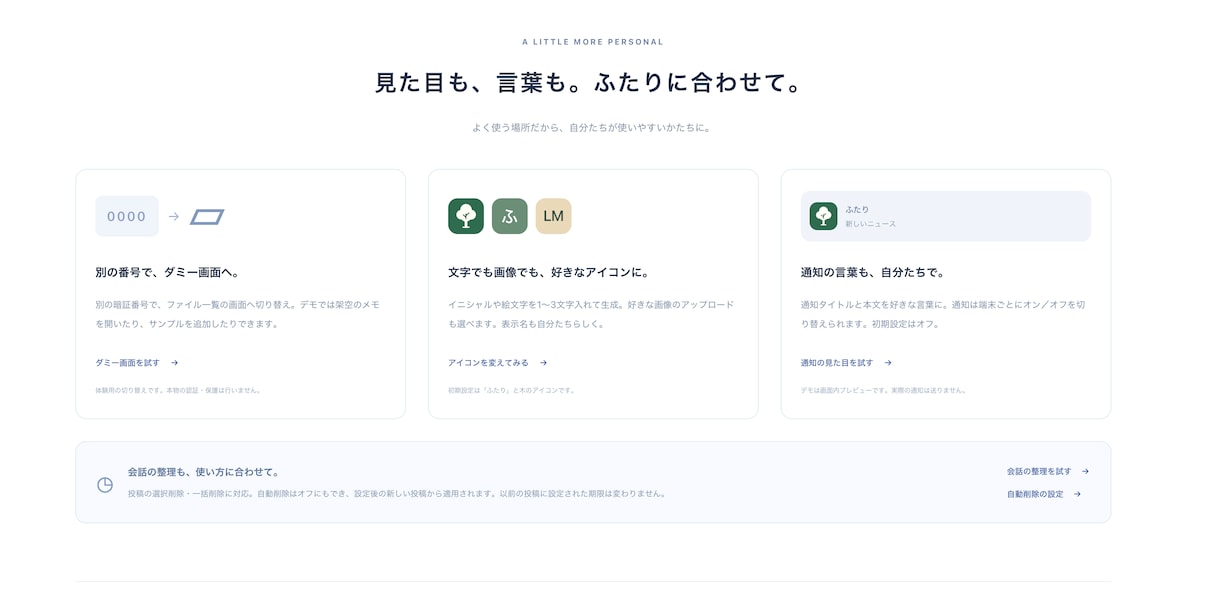The image size is (1220, 596).
Task: Click paragraph starting with 投稿の選択削除・一括削除に対応
Action: [x=397, y=494]
